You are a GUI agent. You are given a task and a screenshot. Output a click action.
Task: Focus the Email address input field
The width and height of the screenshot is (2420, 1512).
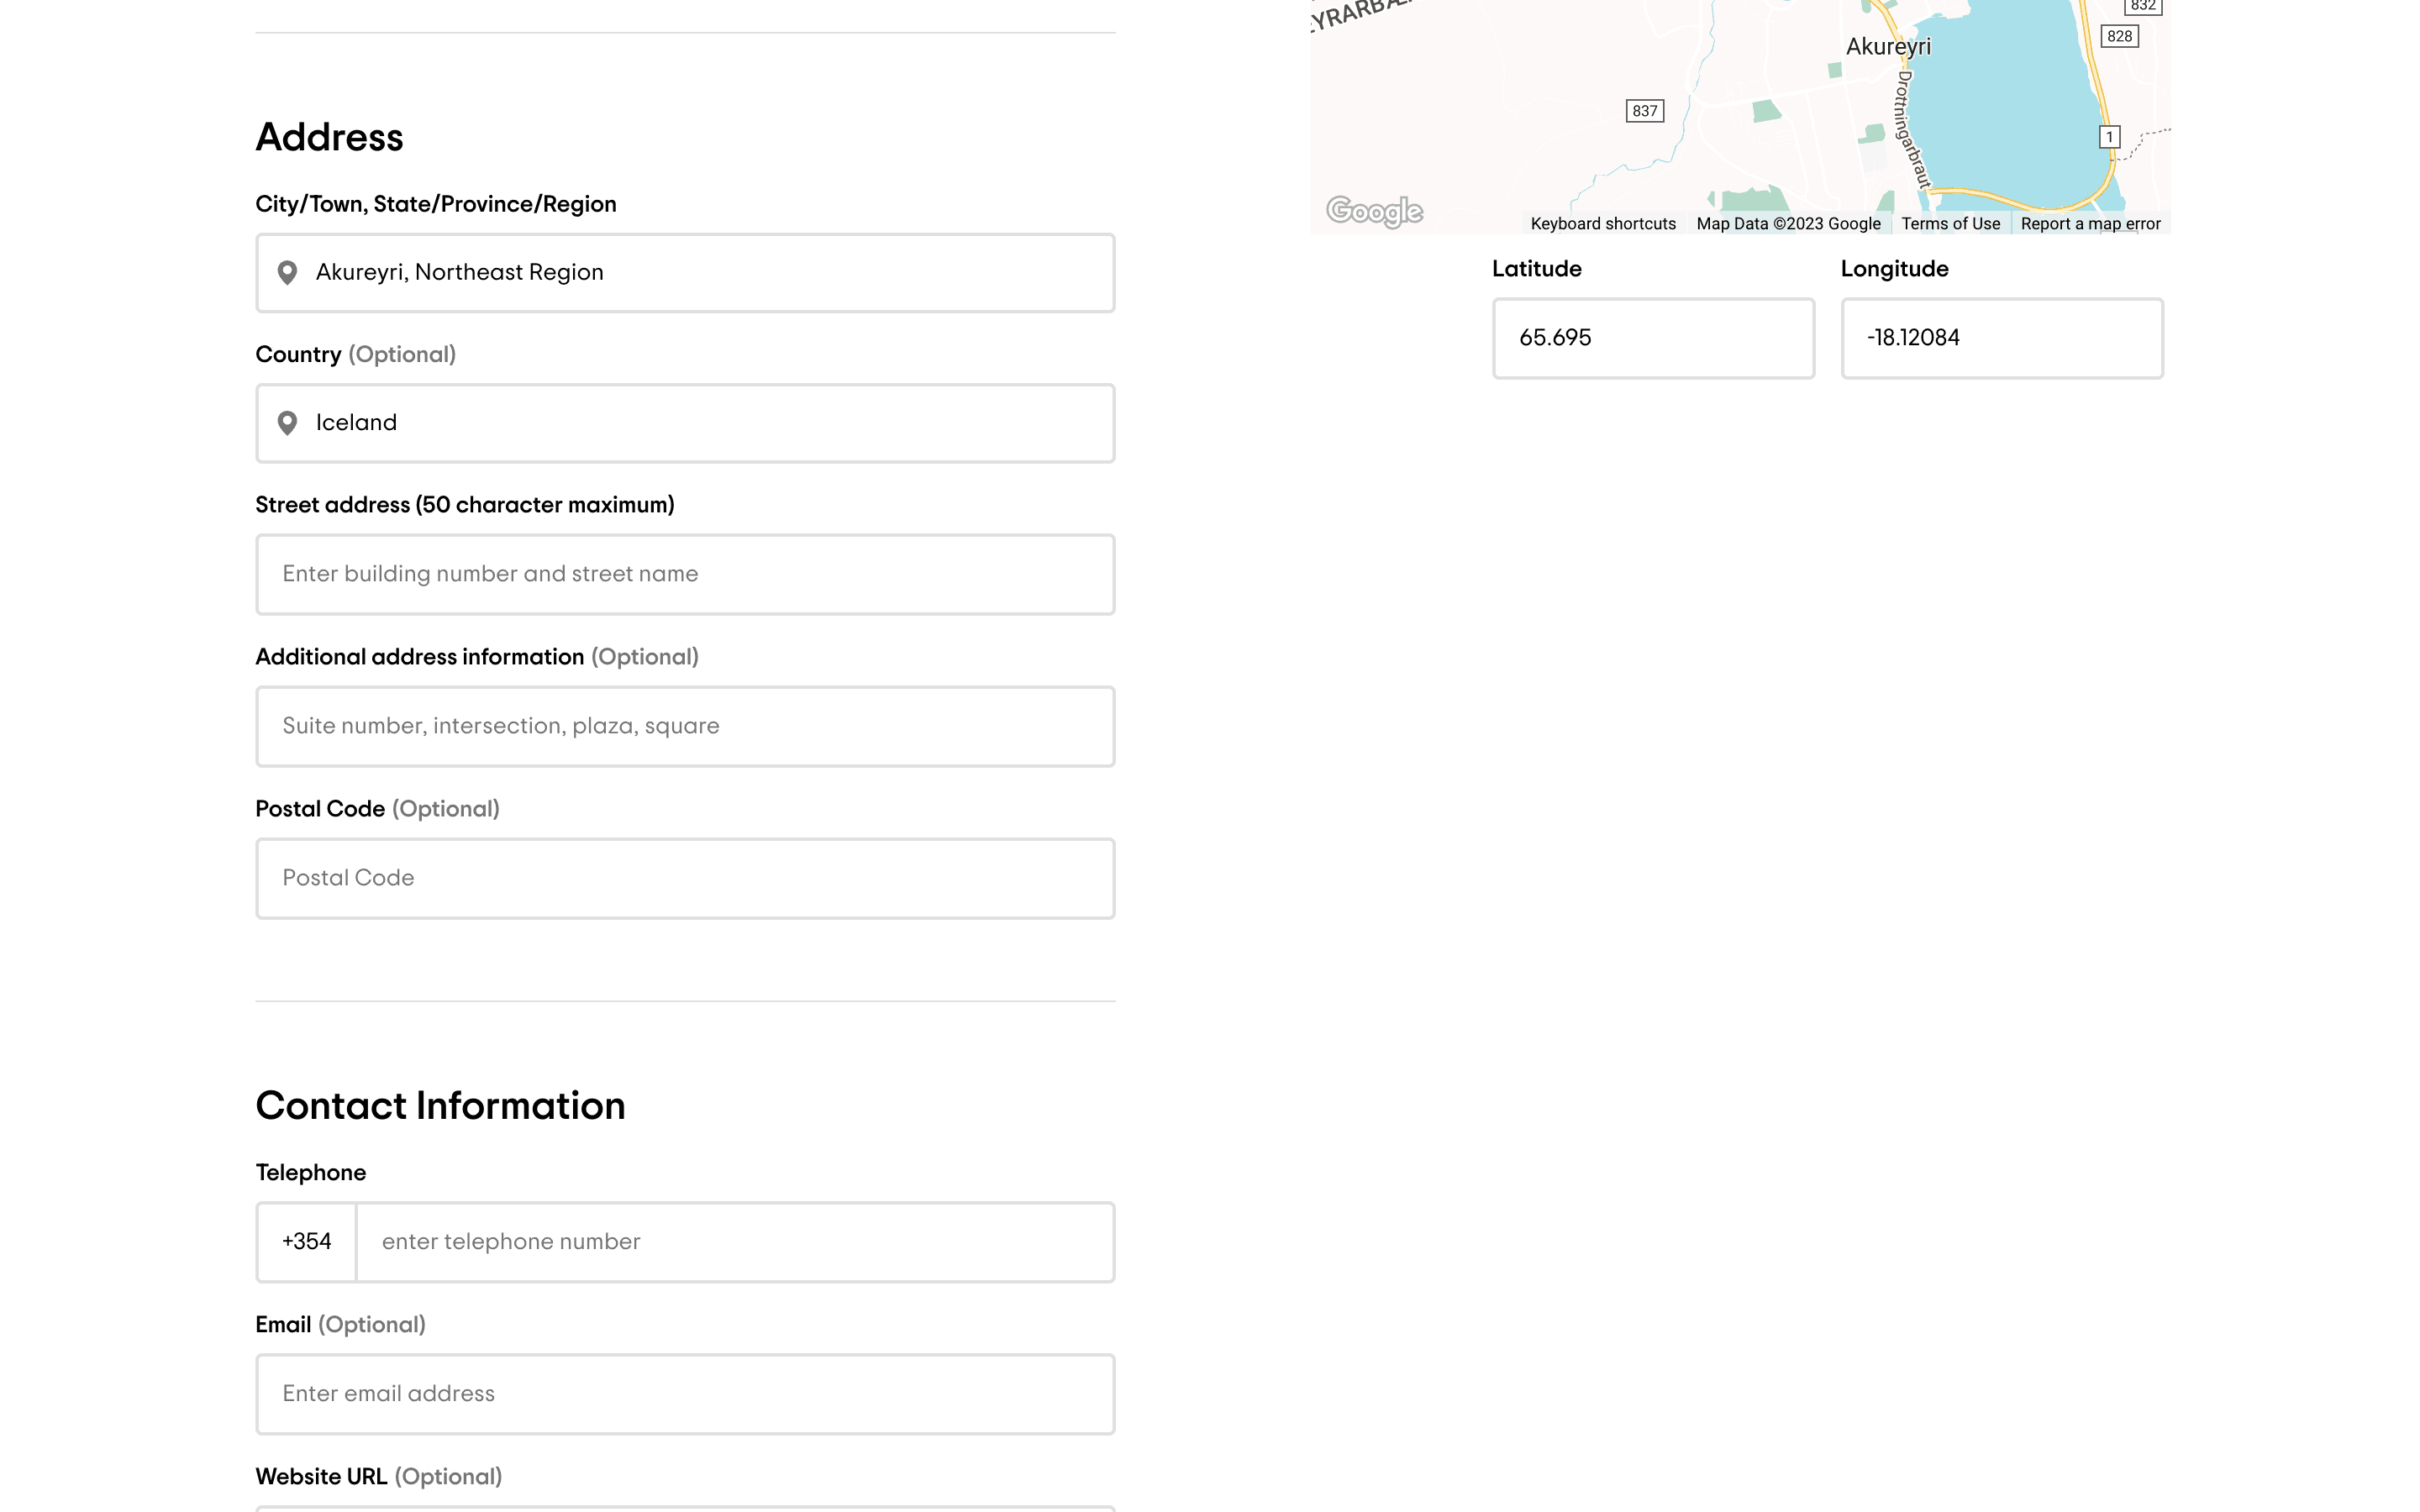pyautogui.click(x=685, y=1394)
